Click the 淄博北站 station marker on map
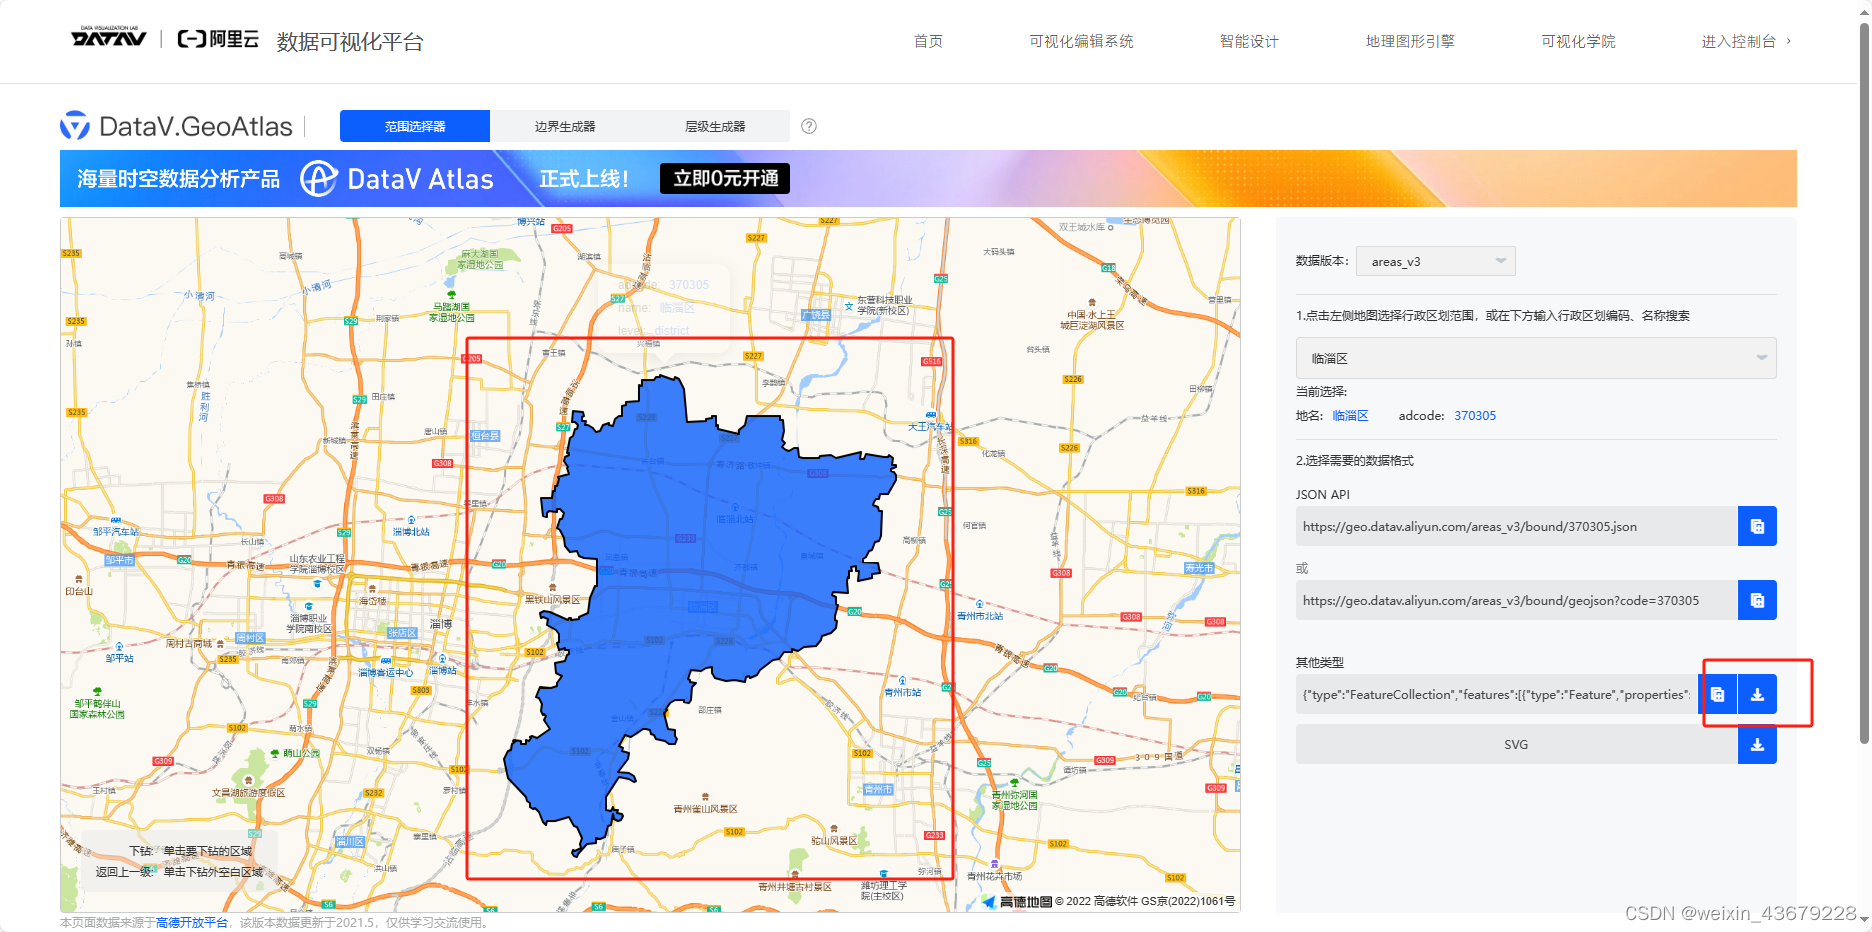1872x932 pixels. (411, 527)
